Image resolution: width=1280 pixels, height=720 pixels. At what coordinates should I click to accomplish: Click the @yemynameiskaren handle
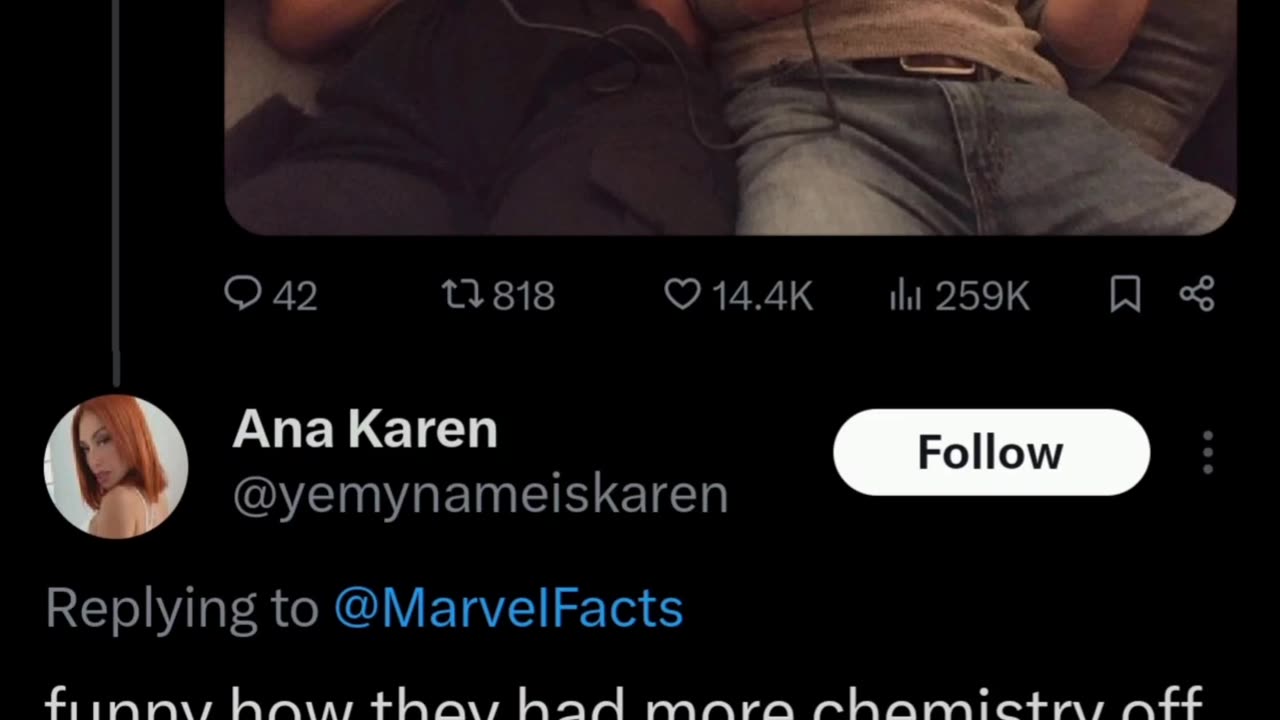[480, 494]
